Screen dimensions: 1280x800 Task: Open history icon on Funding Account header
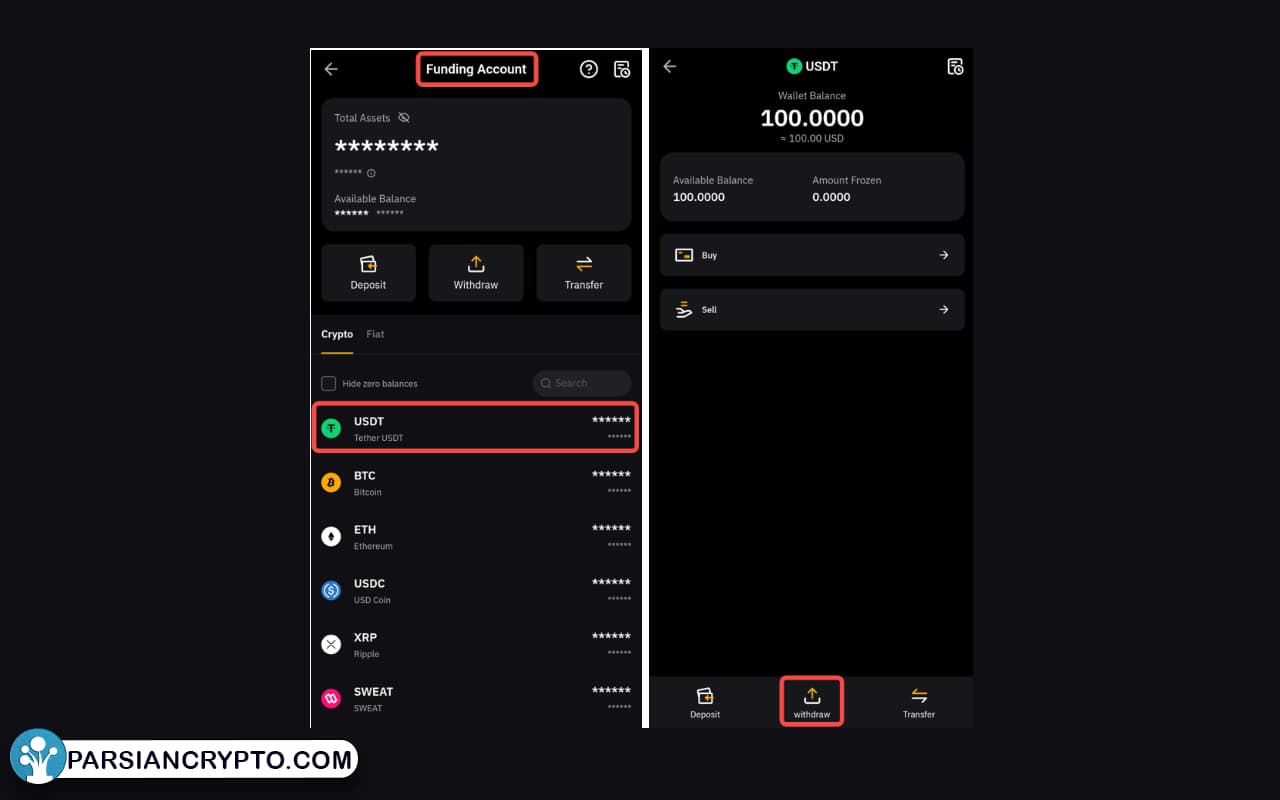pos(622,69)
